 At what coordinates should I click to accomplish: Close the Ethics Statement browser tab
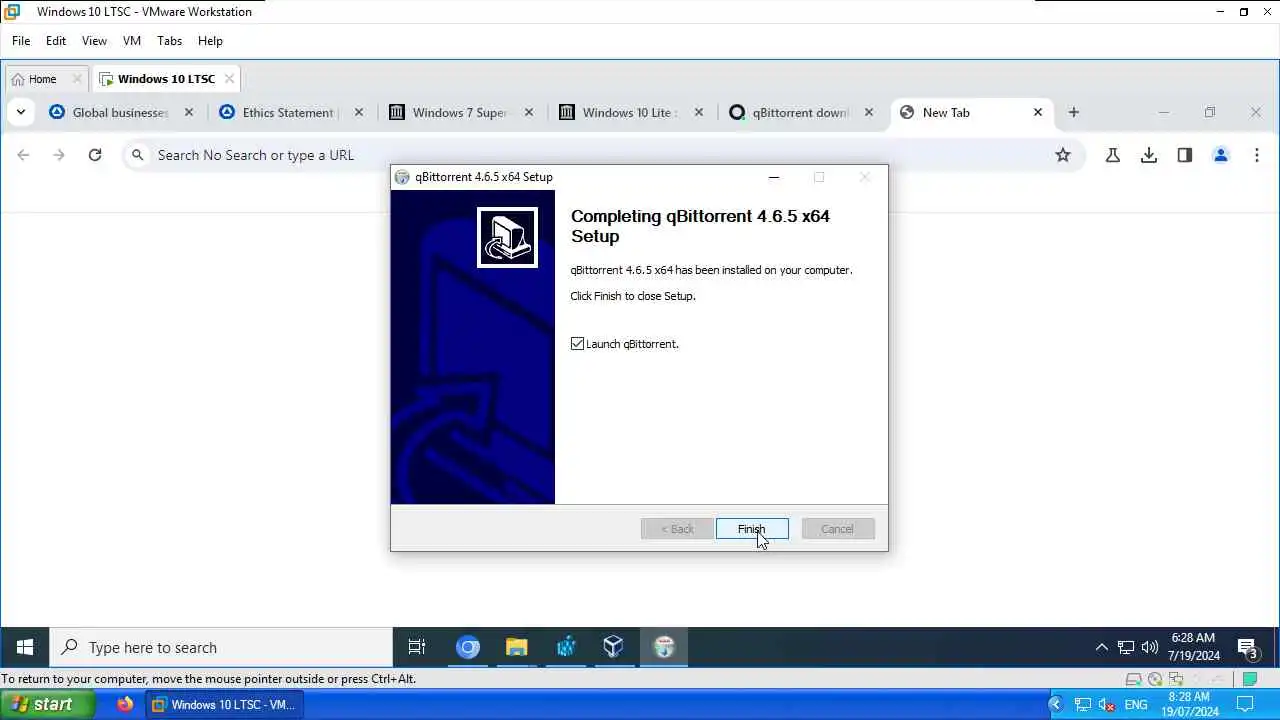359,112
